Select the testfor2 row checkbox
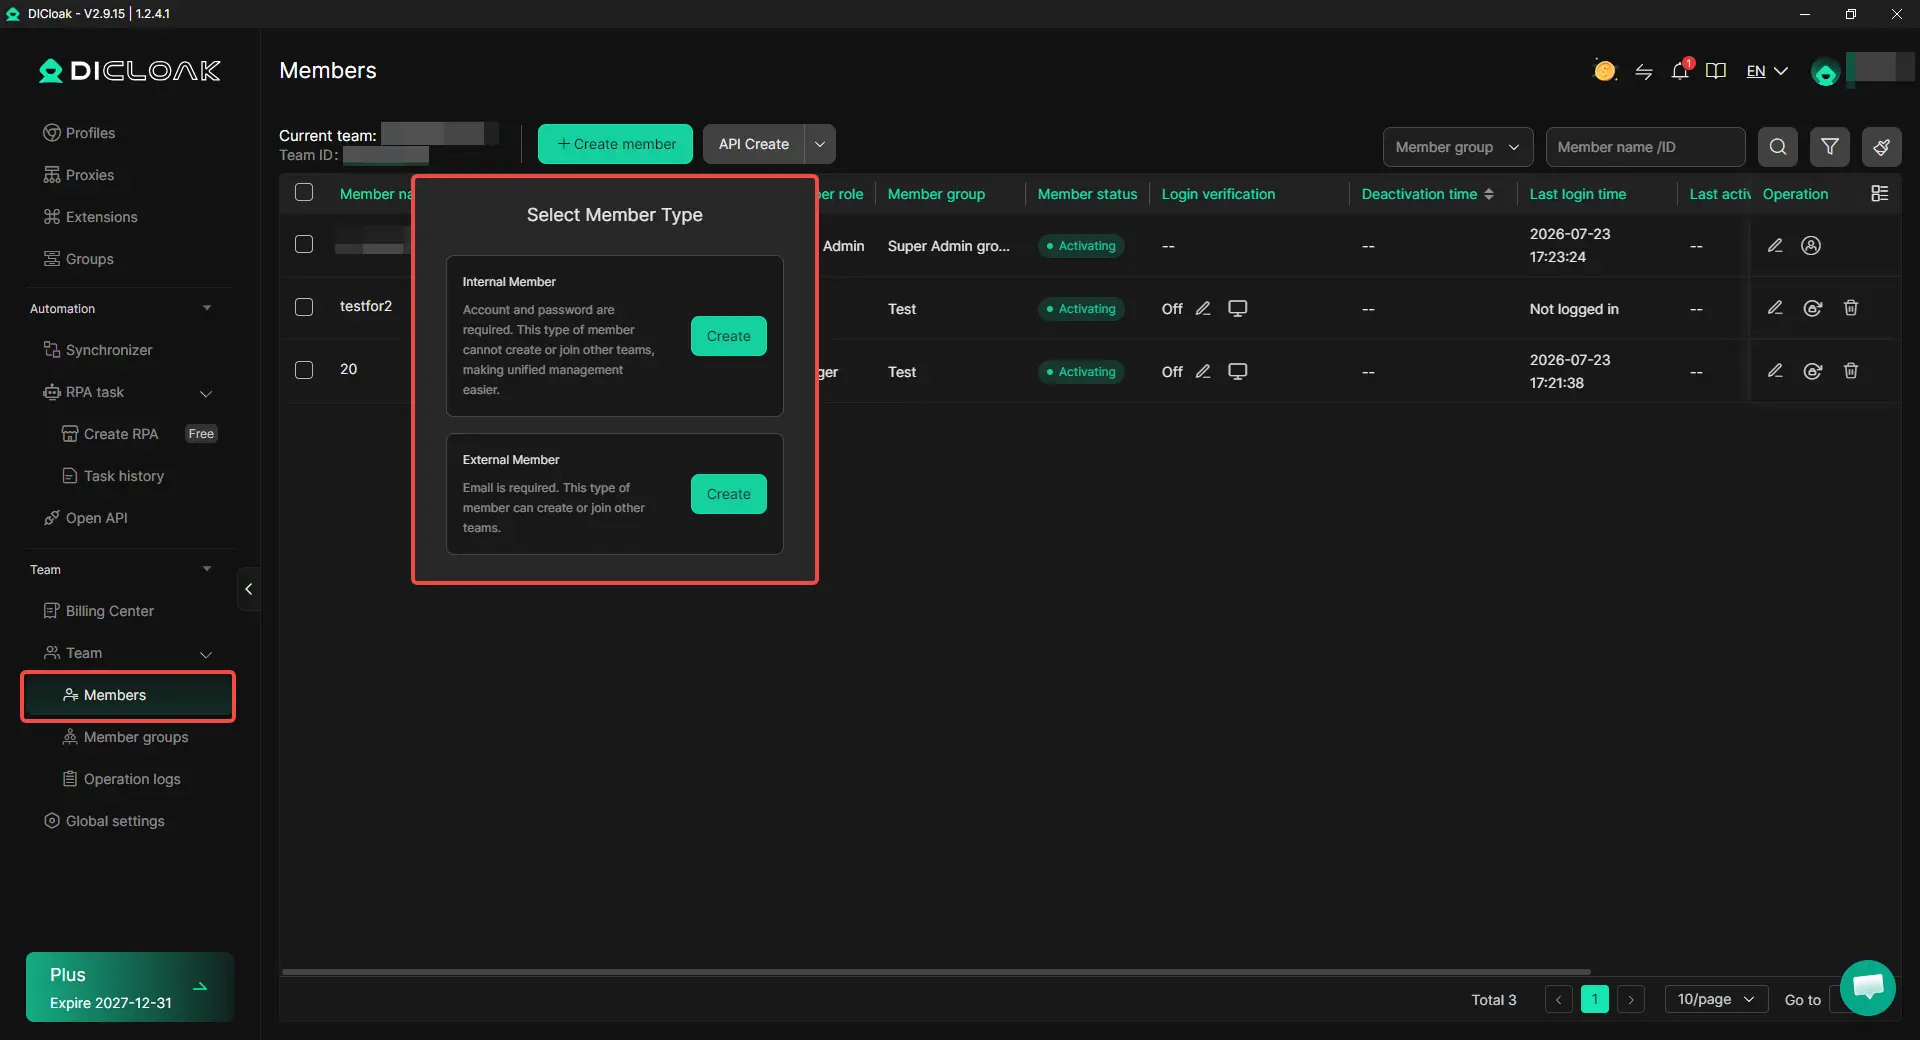1920x1040 pixels. tap(304, 307)
